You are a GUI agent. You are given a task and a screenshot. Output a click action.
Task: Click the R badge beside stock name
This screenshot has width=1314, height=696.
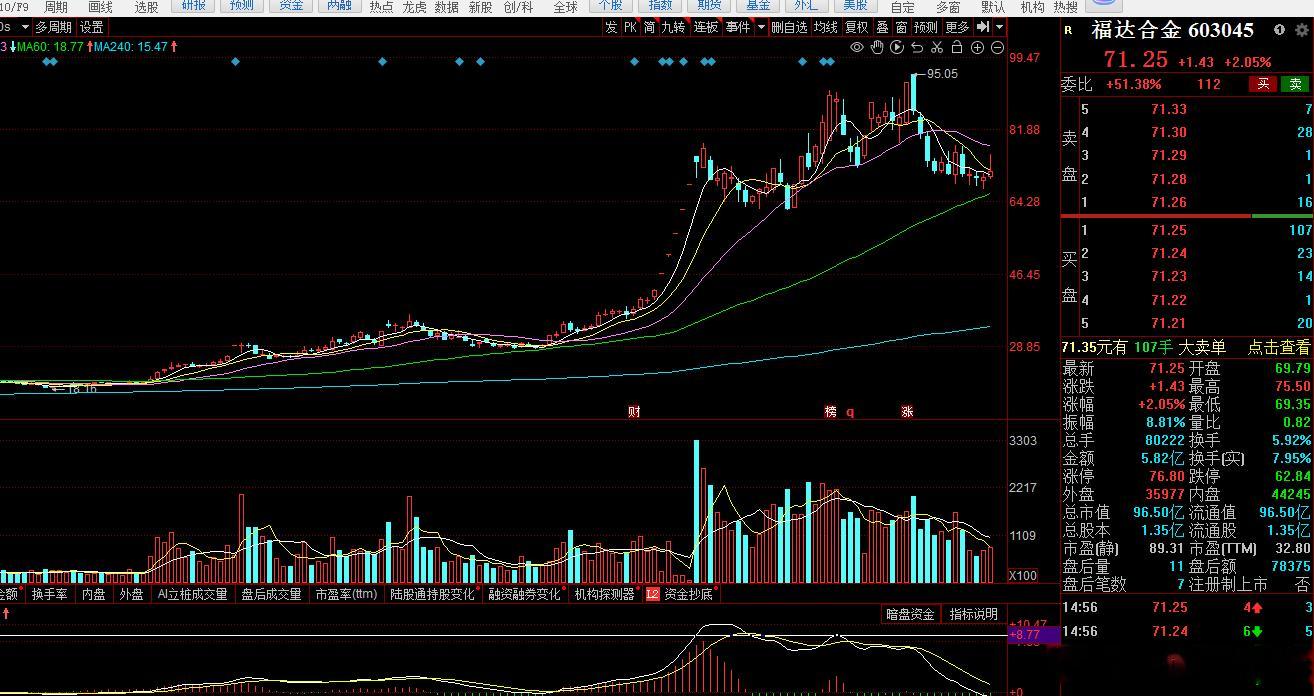point(1068,30)
